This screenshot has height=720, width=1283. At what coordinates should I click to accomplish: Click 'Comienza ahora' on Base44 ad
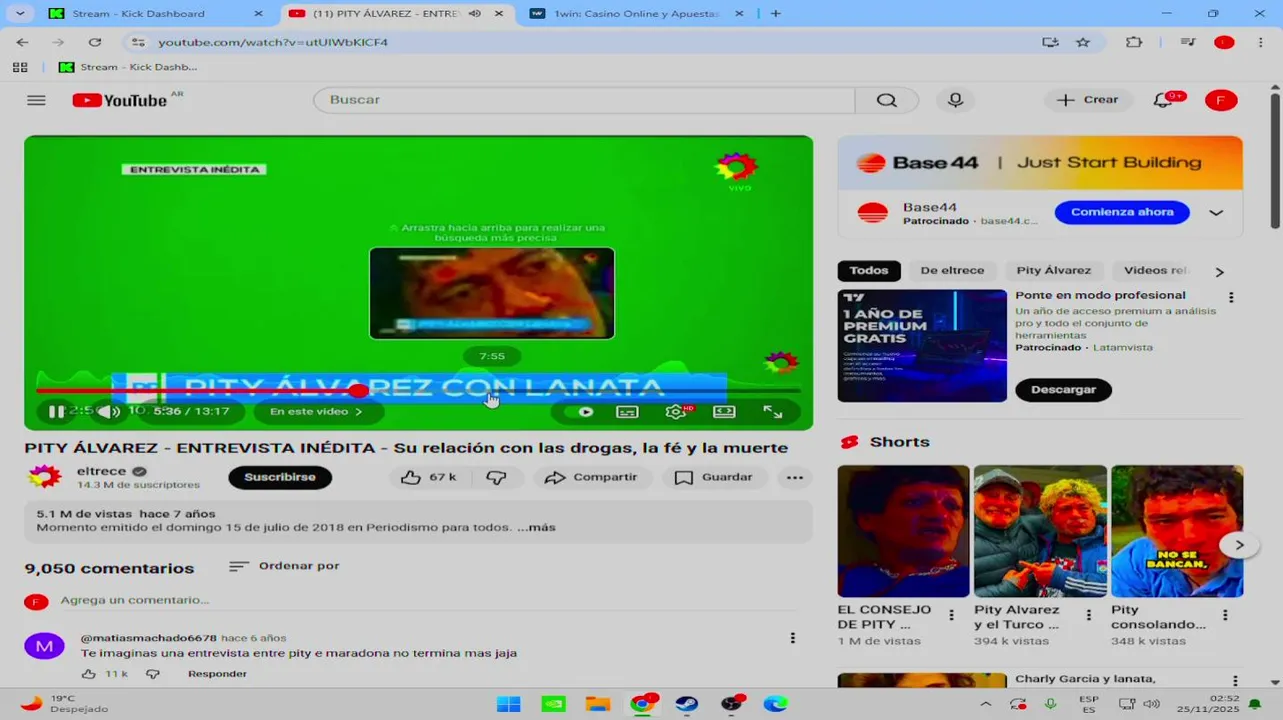click(x=1122, y=212)
